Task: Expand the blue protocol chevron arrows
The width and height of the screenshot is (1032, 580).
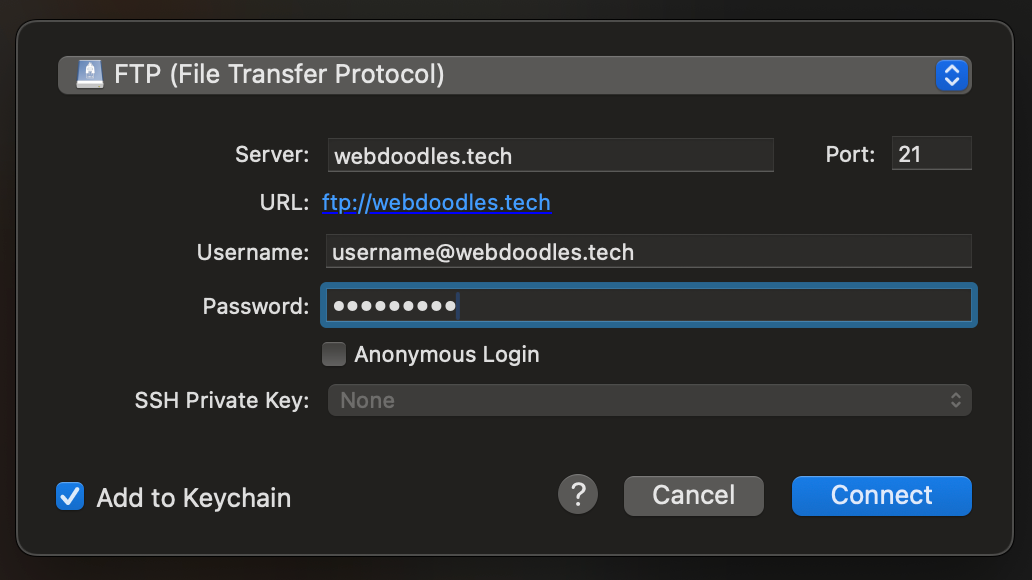Action: click(951, 75)
